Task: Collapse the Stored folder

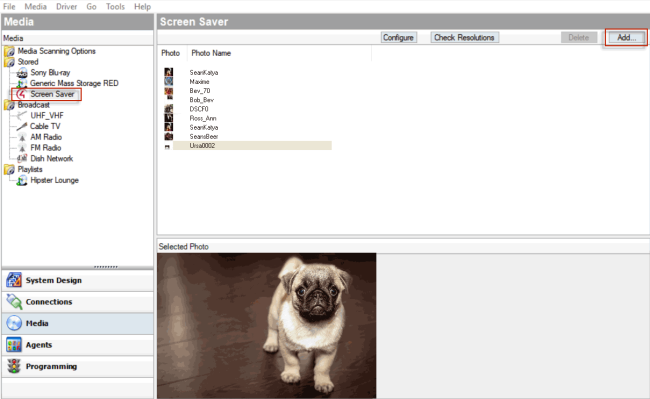Action: [10, 62]
